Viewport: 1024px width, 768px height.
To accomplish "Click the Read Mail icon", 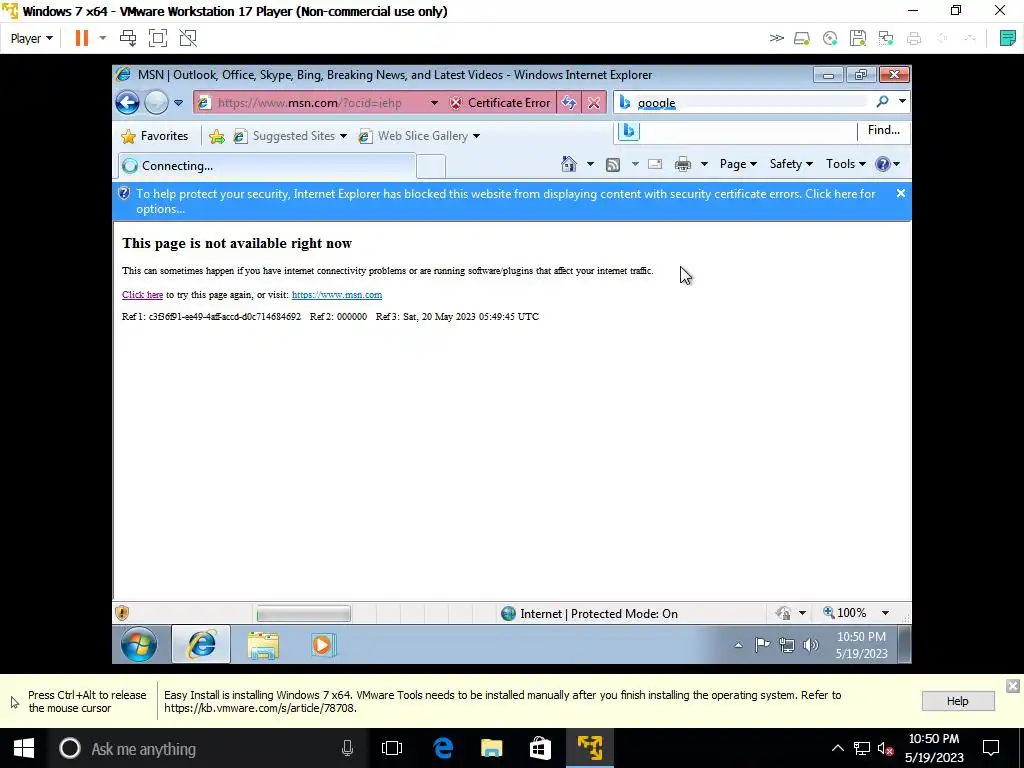I will 655,164.
